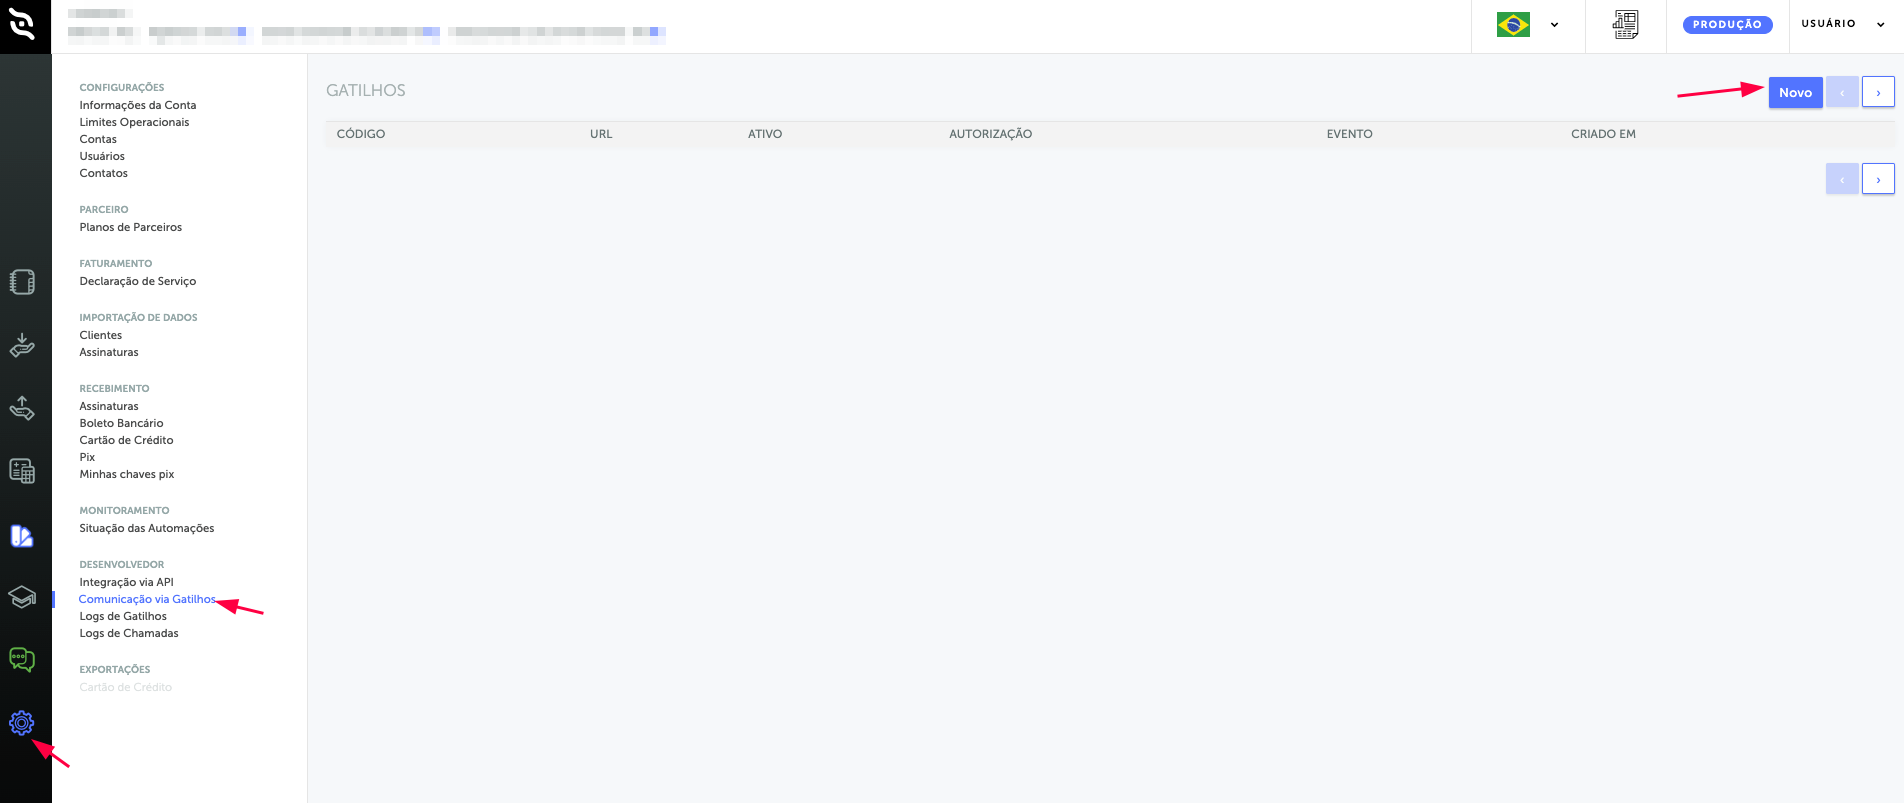Expand the language dropdown arrow next to flag

point(1555,25)
